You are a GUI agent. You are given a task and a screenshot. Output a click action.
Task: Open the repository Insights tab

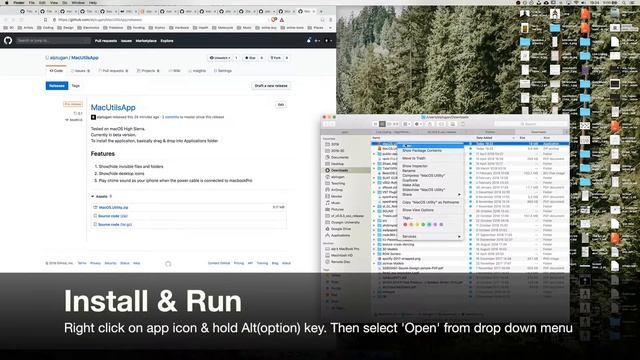pyautogui.click(x=197, y=71)
